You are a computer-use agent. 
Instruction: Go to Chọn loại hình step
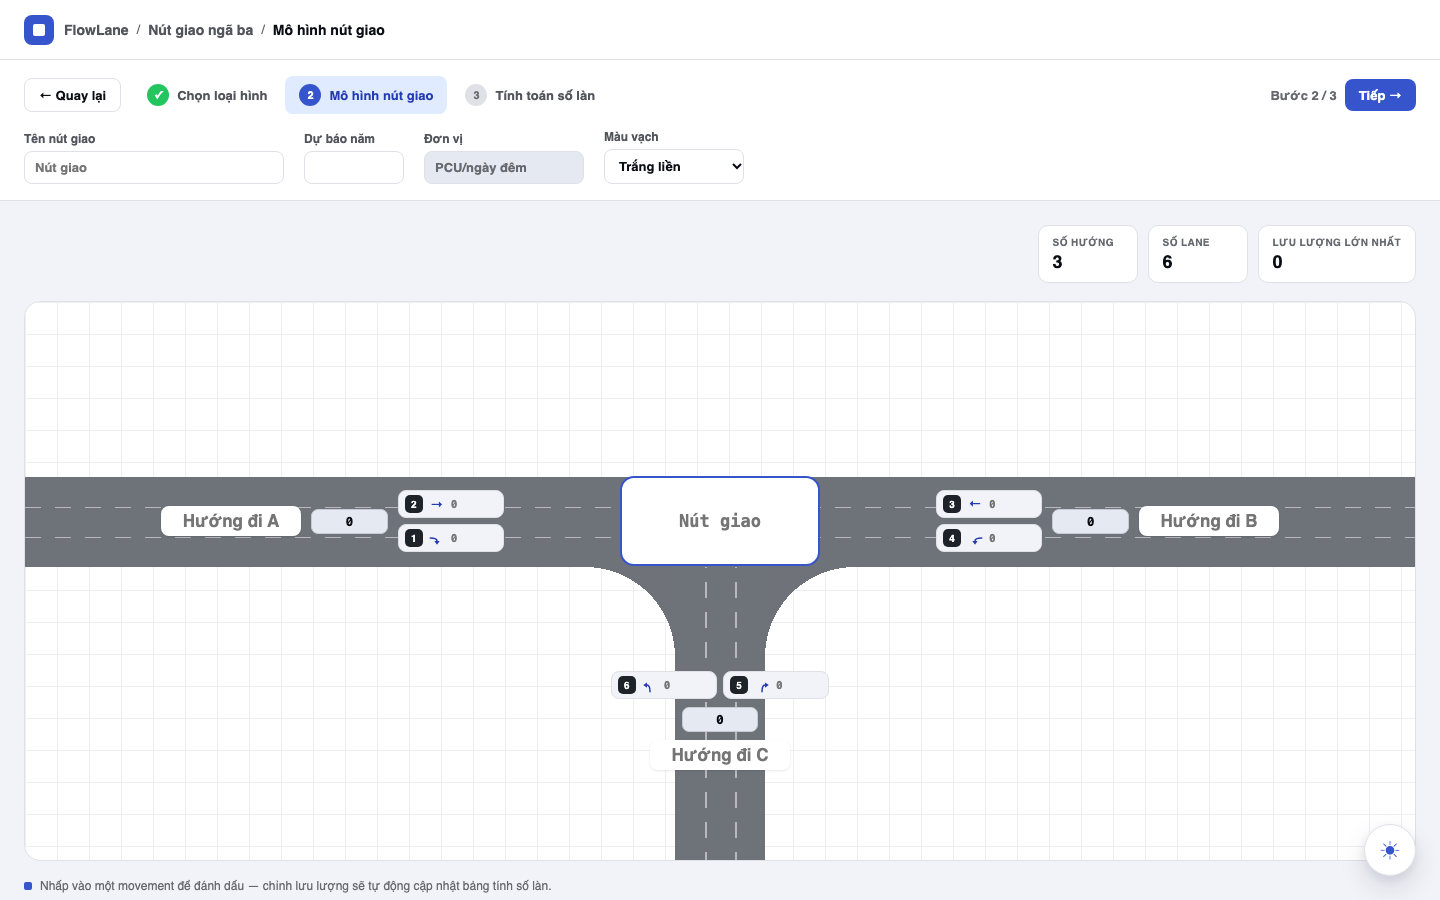point(208,95)
